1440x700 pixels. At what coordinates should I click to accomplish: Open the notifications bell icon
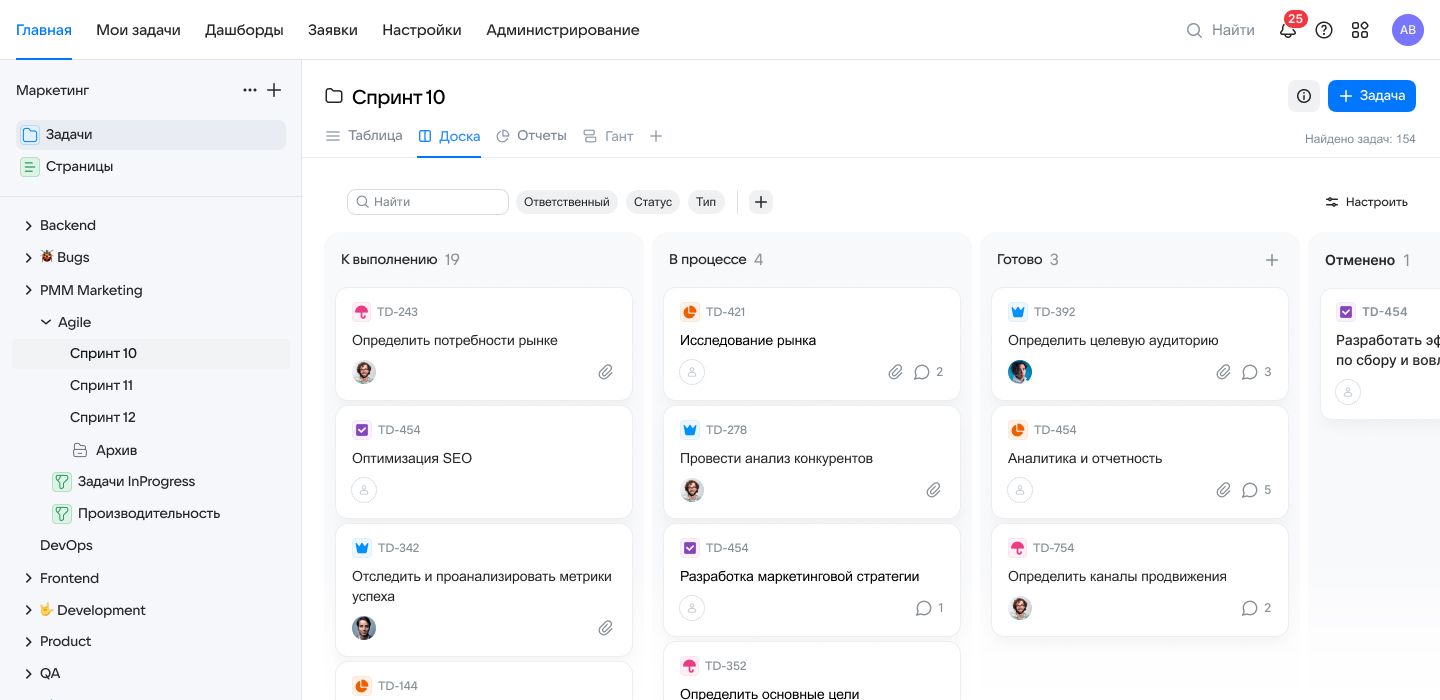click(x=1288, y=30)
